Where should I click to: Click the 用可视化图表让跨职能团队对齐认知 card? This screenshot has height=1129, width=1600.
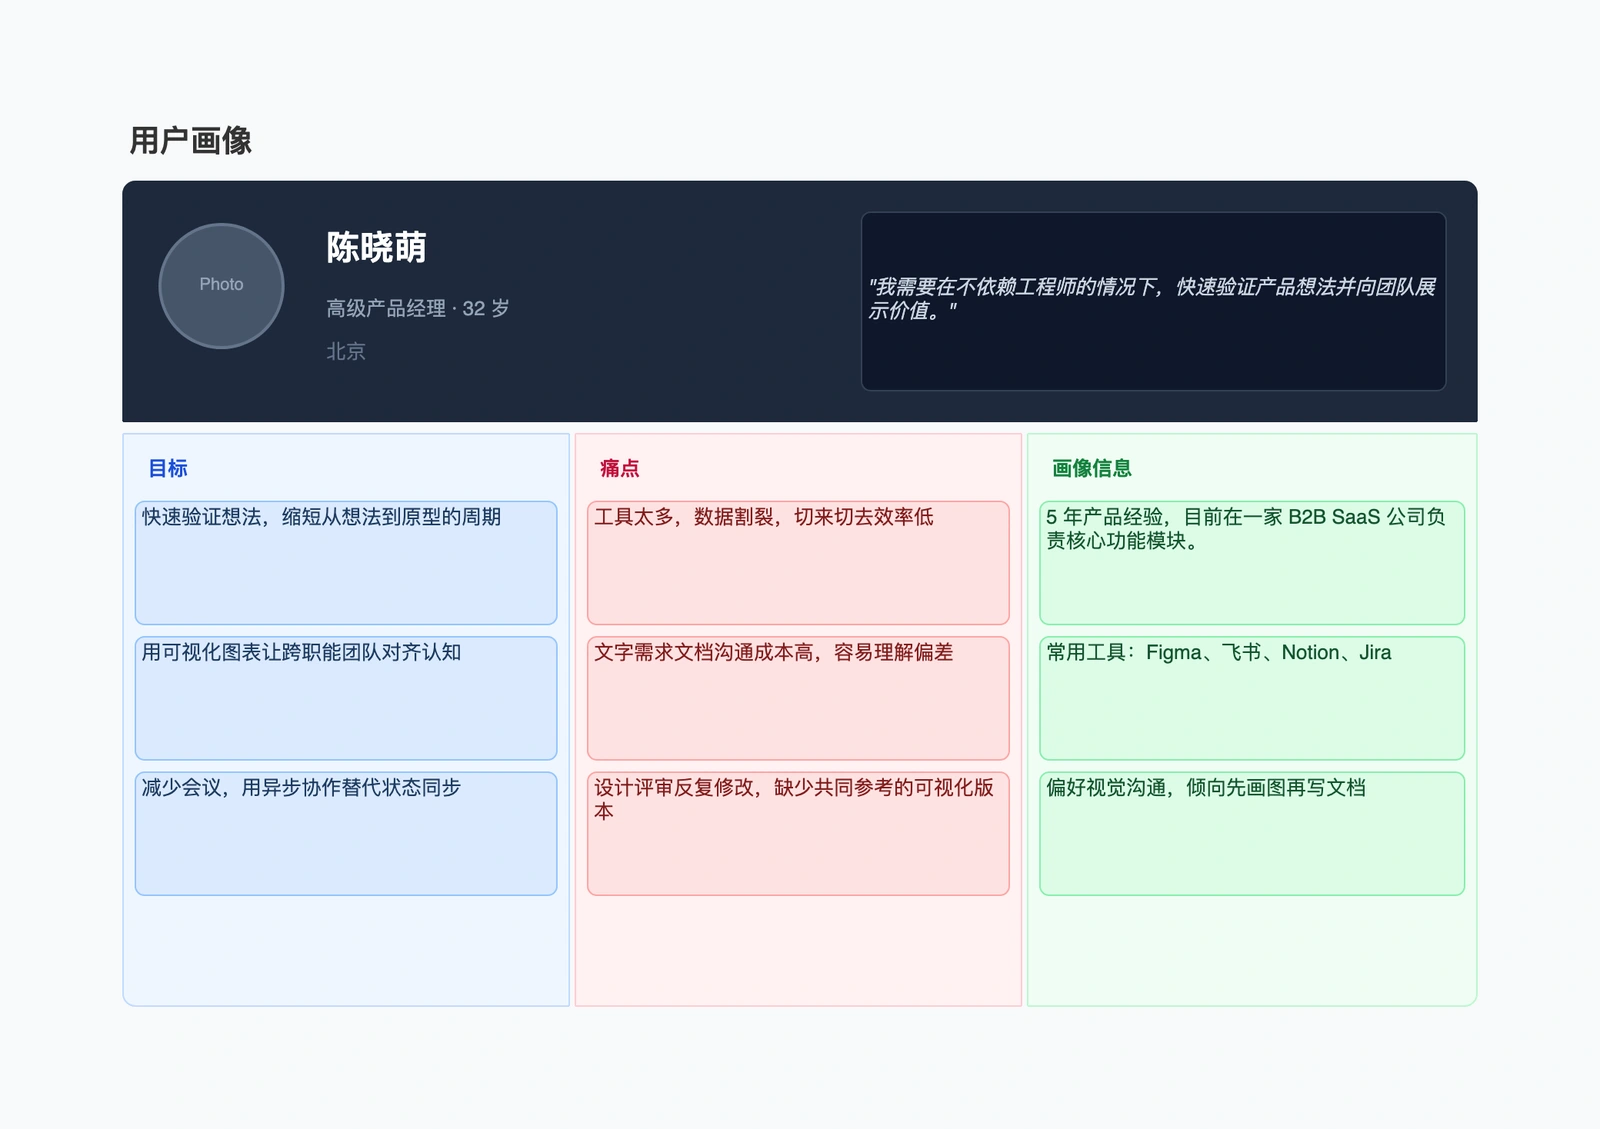345,698
